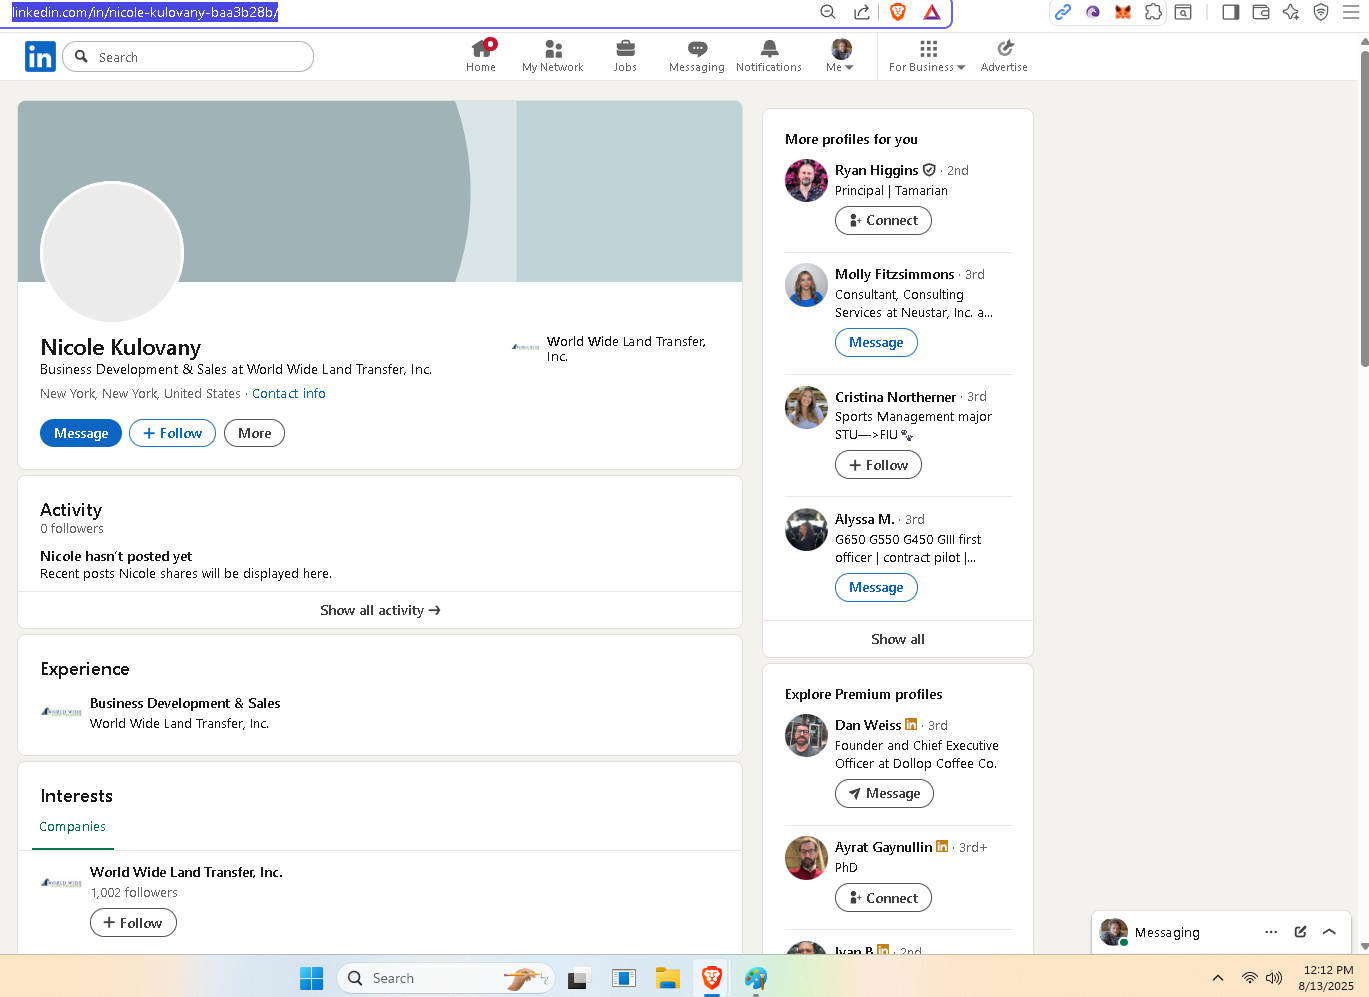Open the Messaging page from top nav
The image size is (1369, 997).
point(697,56)
